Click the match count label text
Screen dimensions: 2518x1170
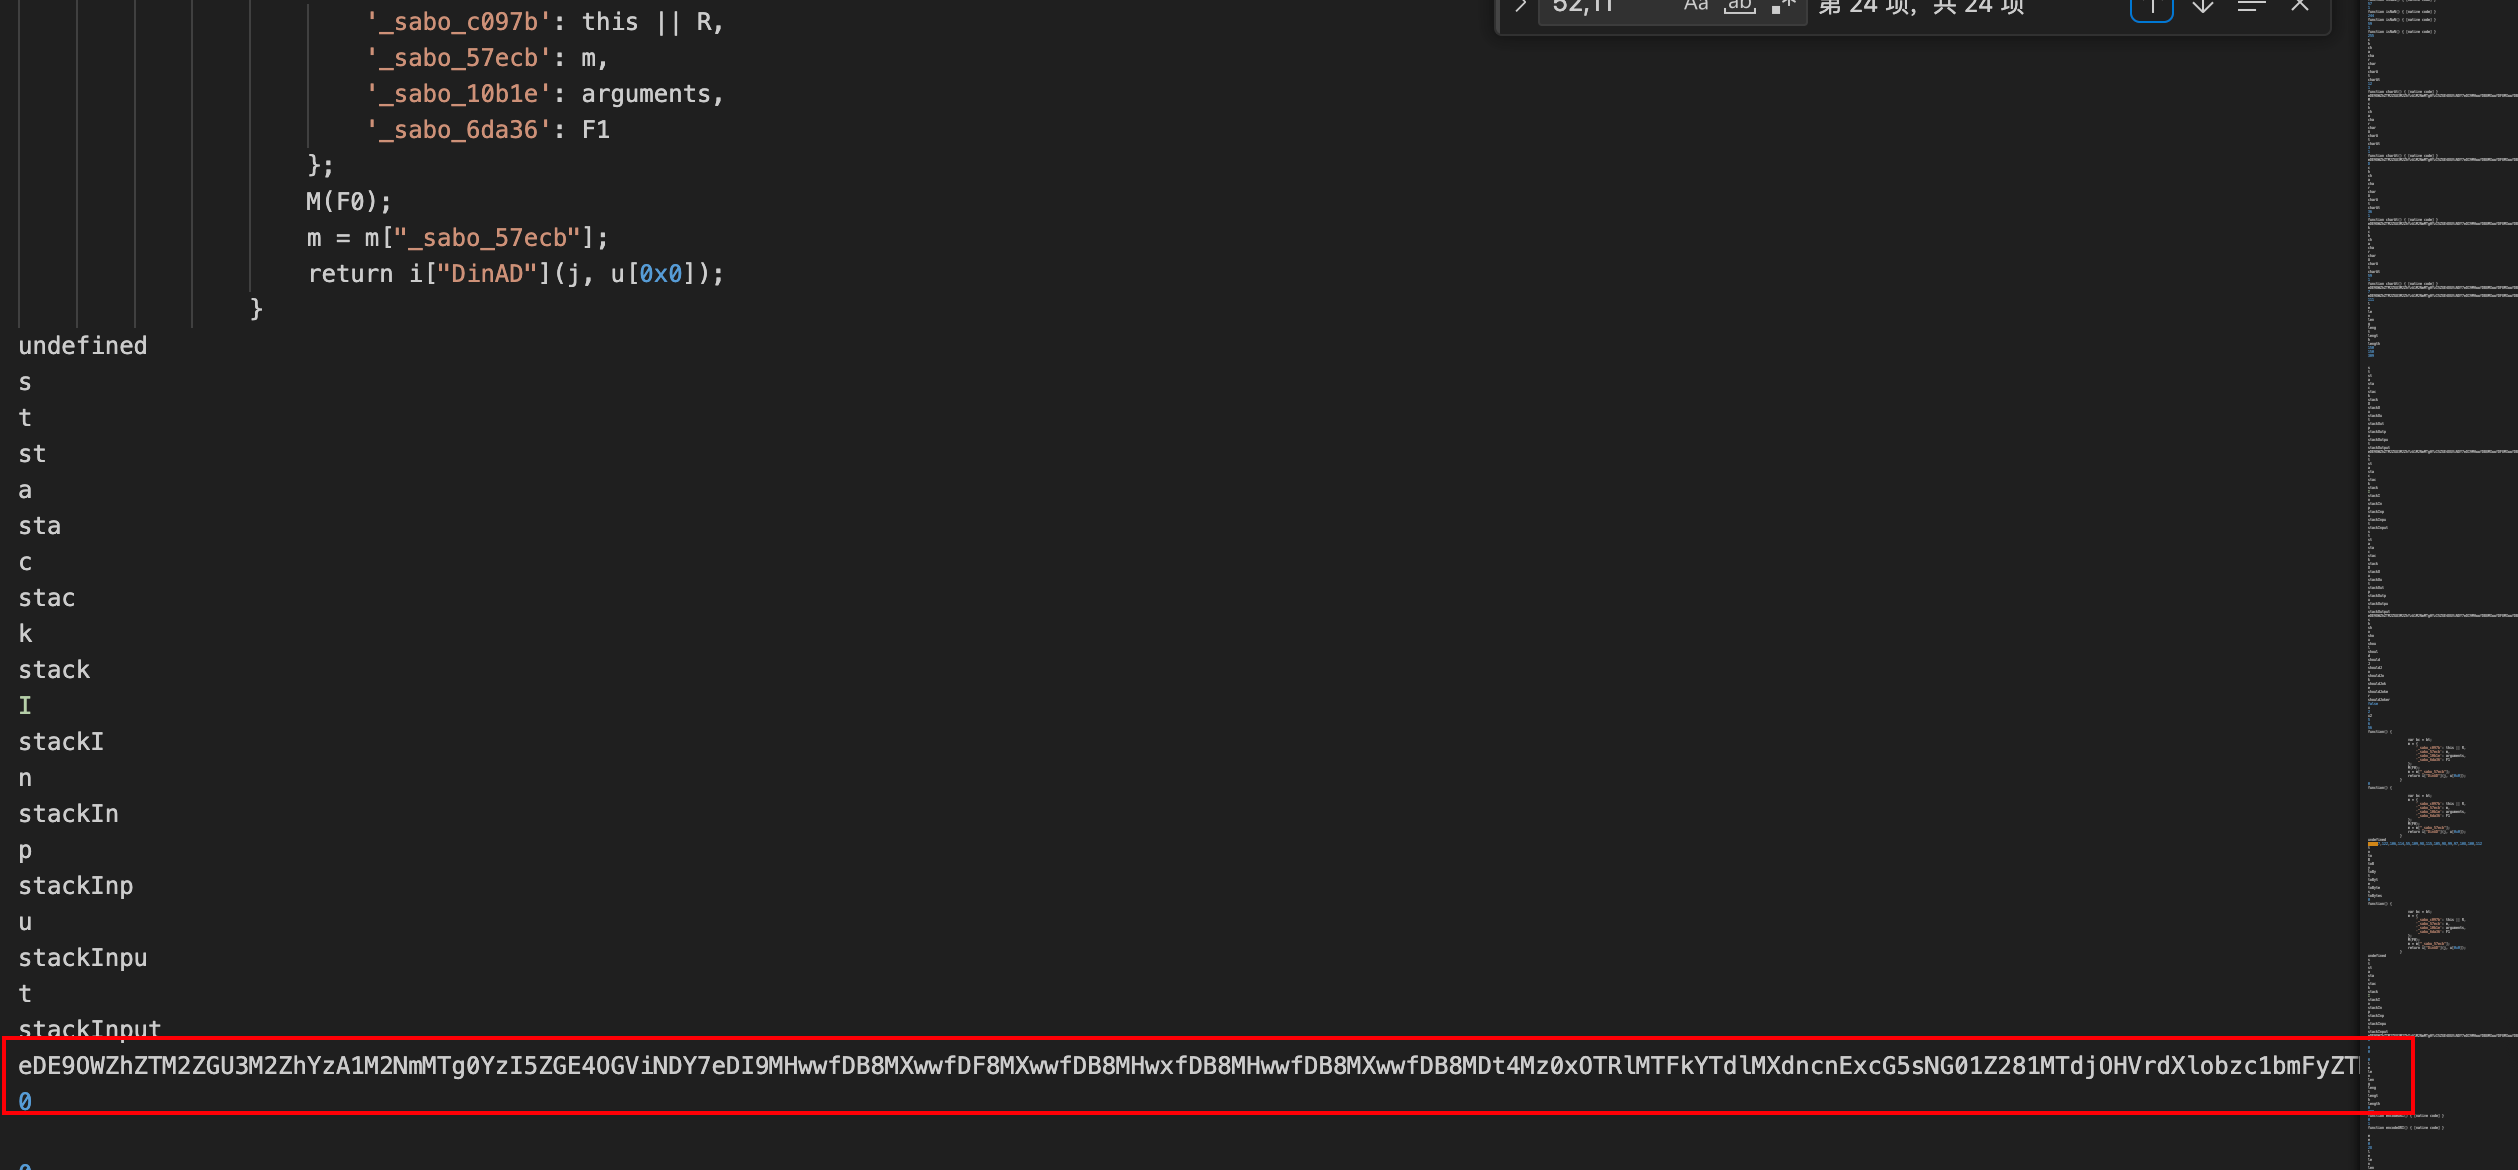(1921, 8)
